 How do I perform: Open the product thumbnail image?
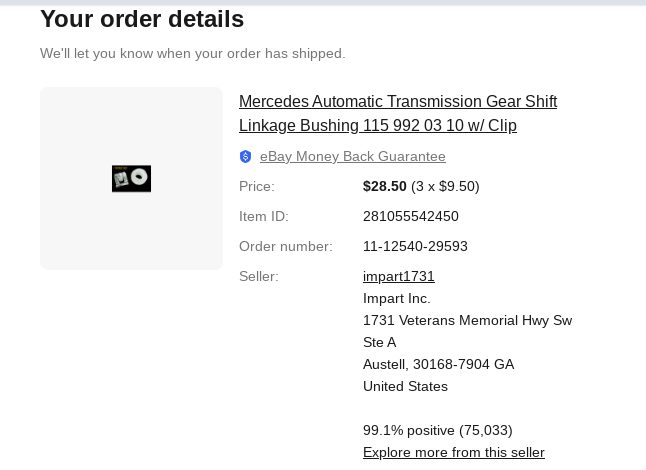(x=131, y=178)
